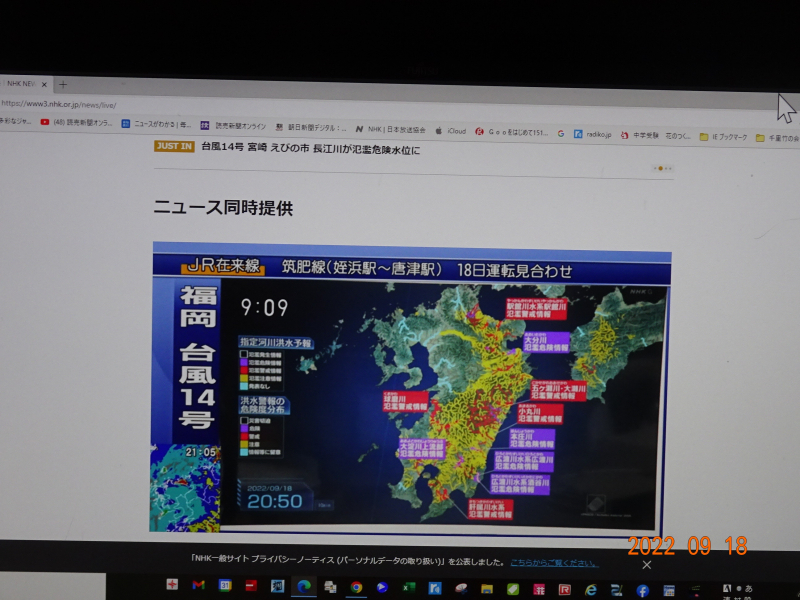The width and height of the screenshot is (800, 600).
Task: Launch Internet Explorer from the taskbar
Action: pyautogui.click(x=591, y=590)
